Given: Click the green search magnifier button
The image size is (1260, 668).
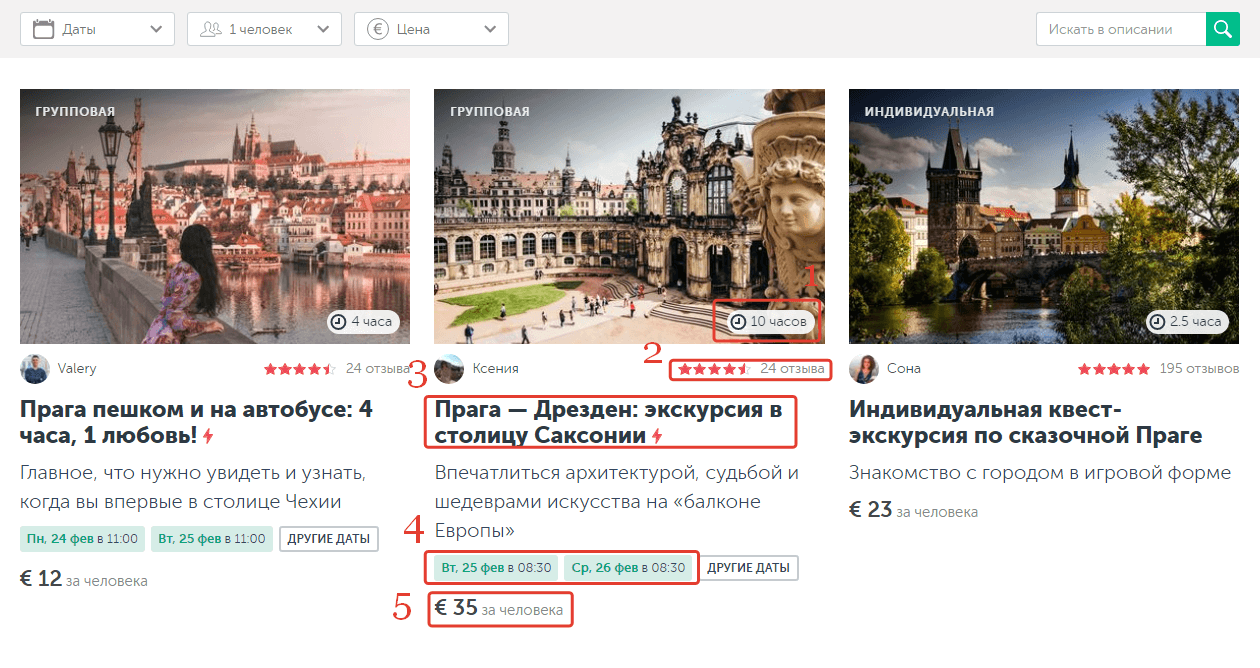Looking at the screenshot, I should coord(1222,29).
